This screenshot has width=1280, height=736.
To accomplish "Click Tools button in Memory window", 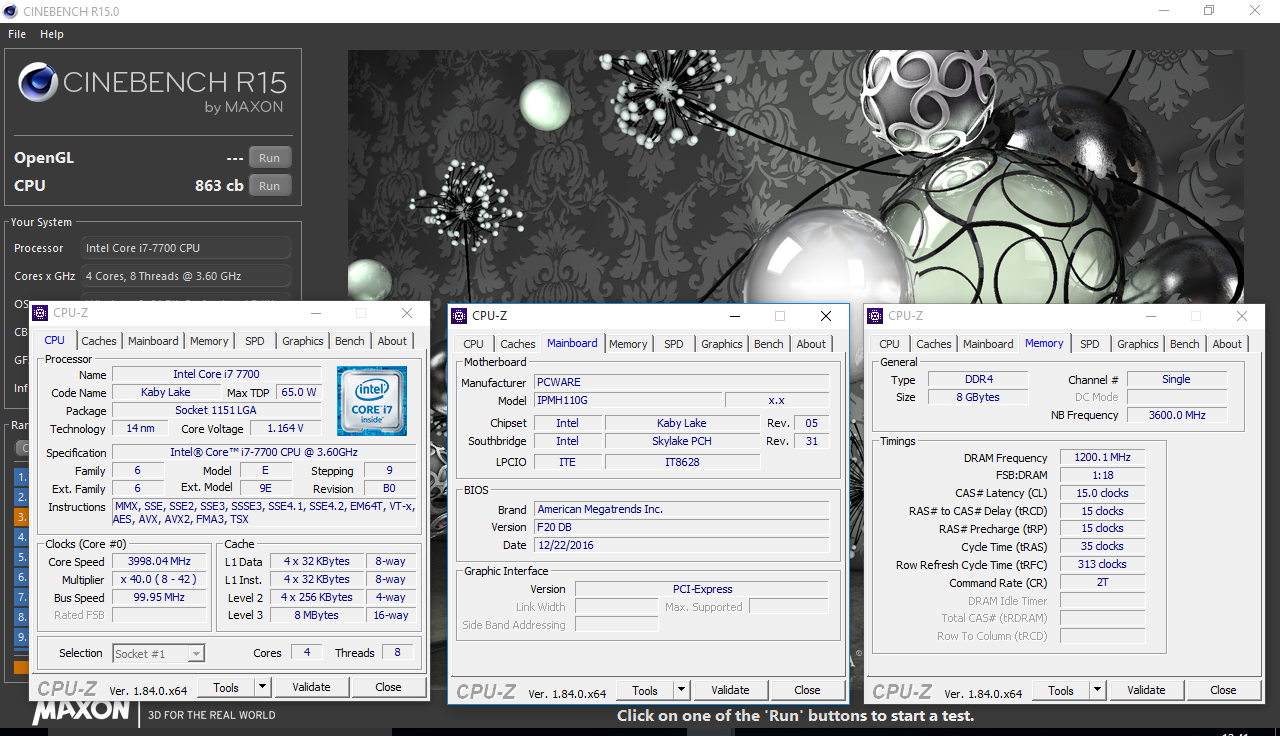I will coord(1061,690).
